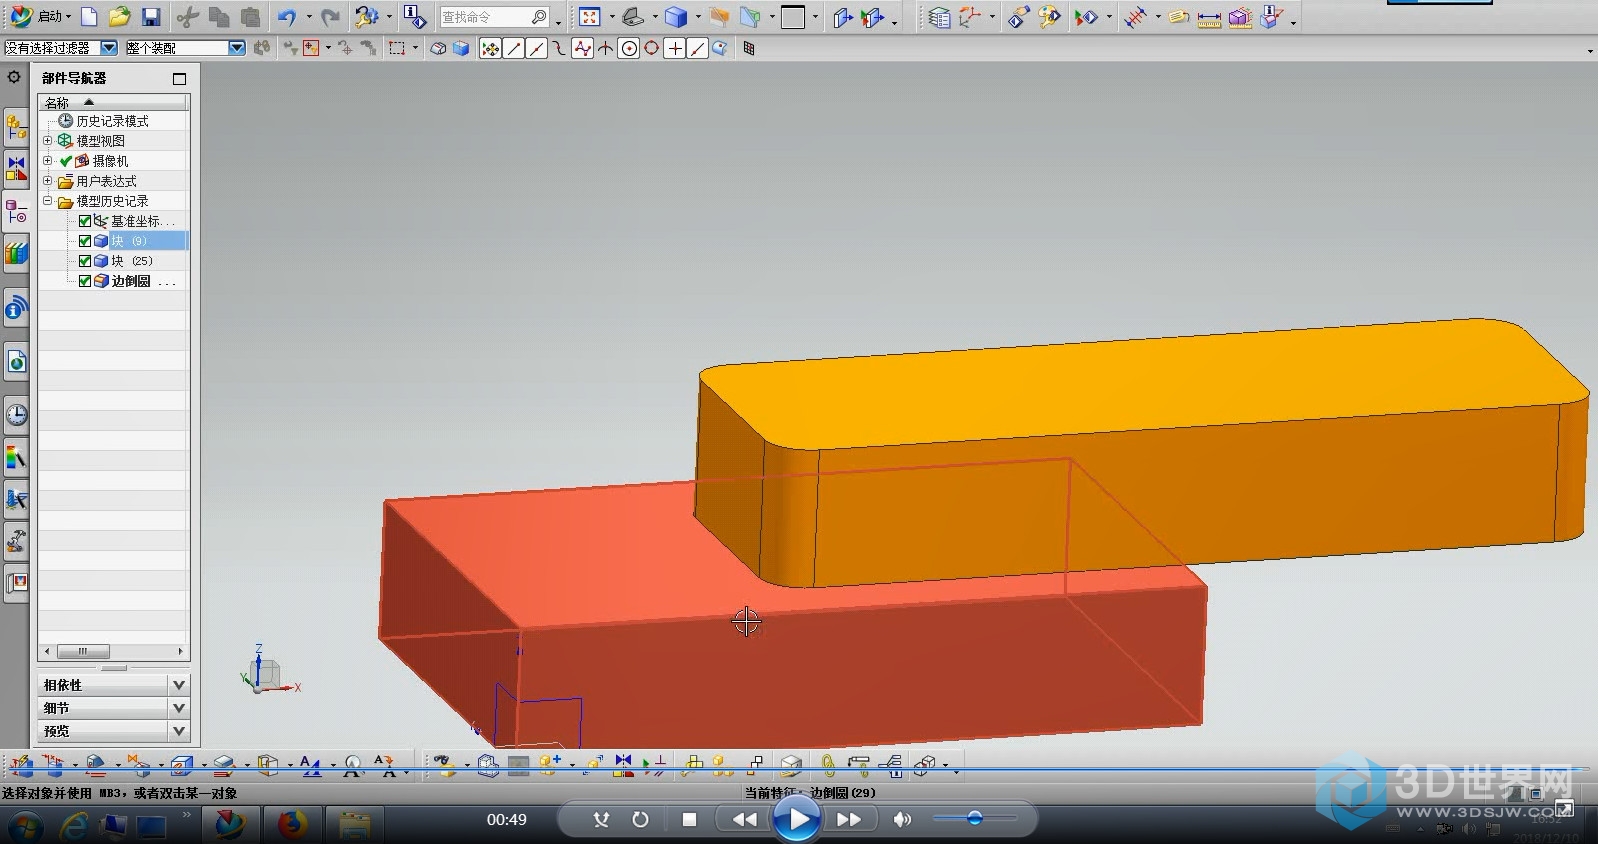Open the WCS orientation icon

[x=969, y=17]
